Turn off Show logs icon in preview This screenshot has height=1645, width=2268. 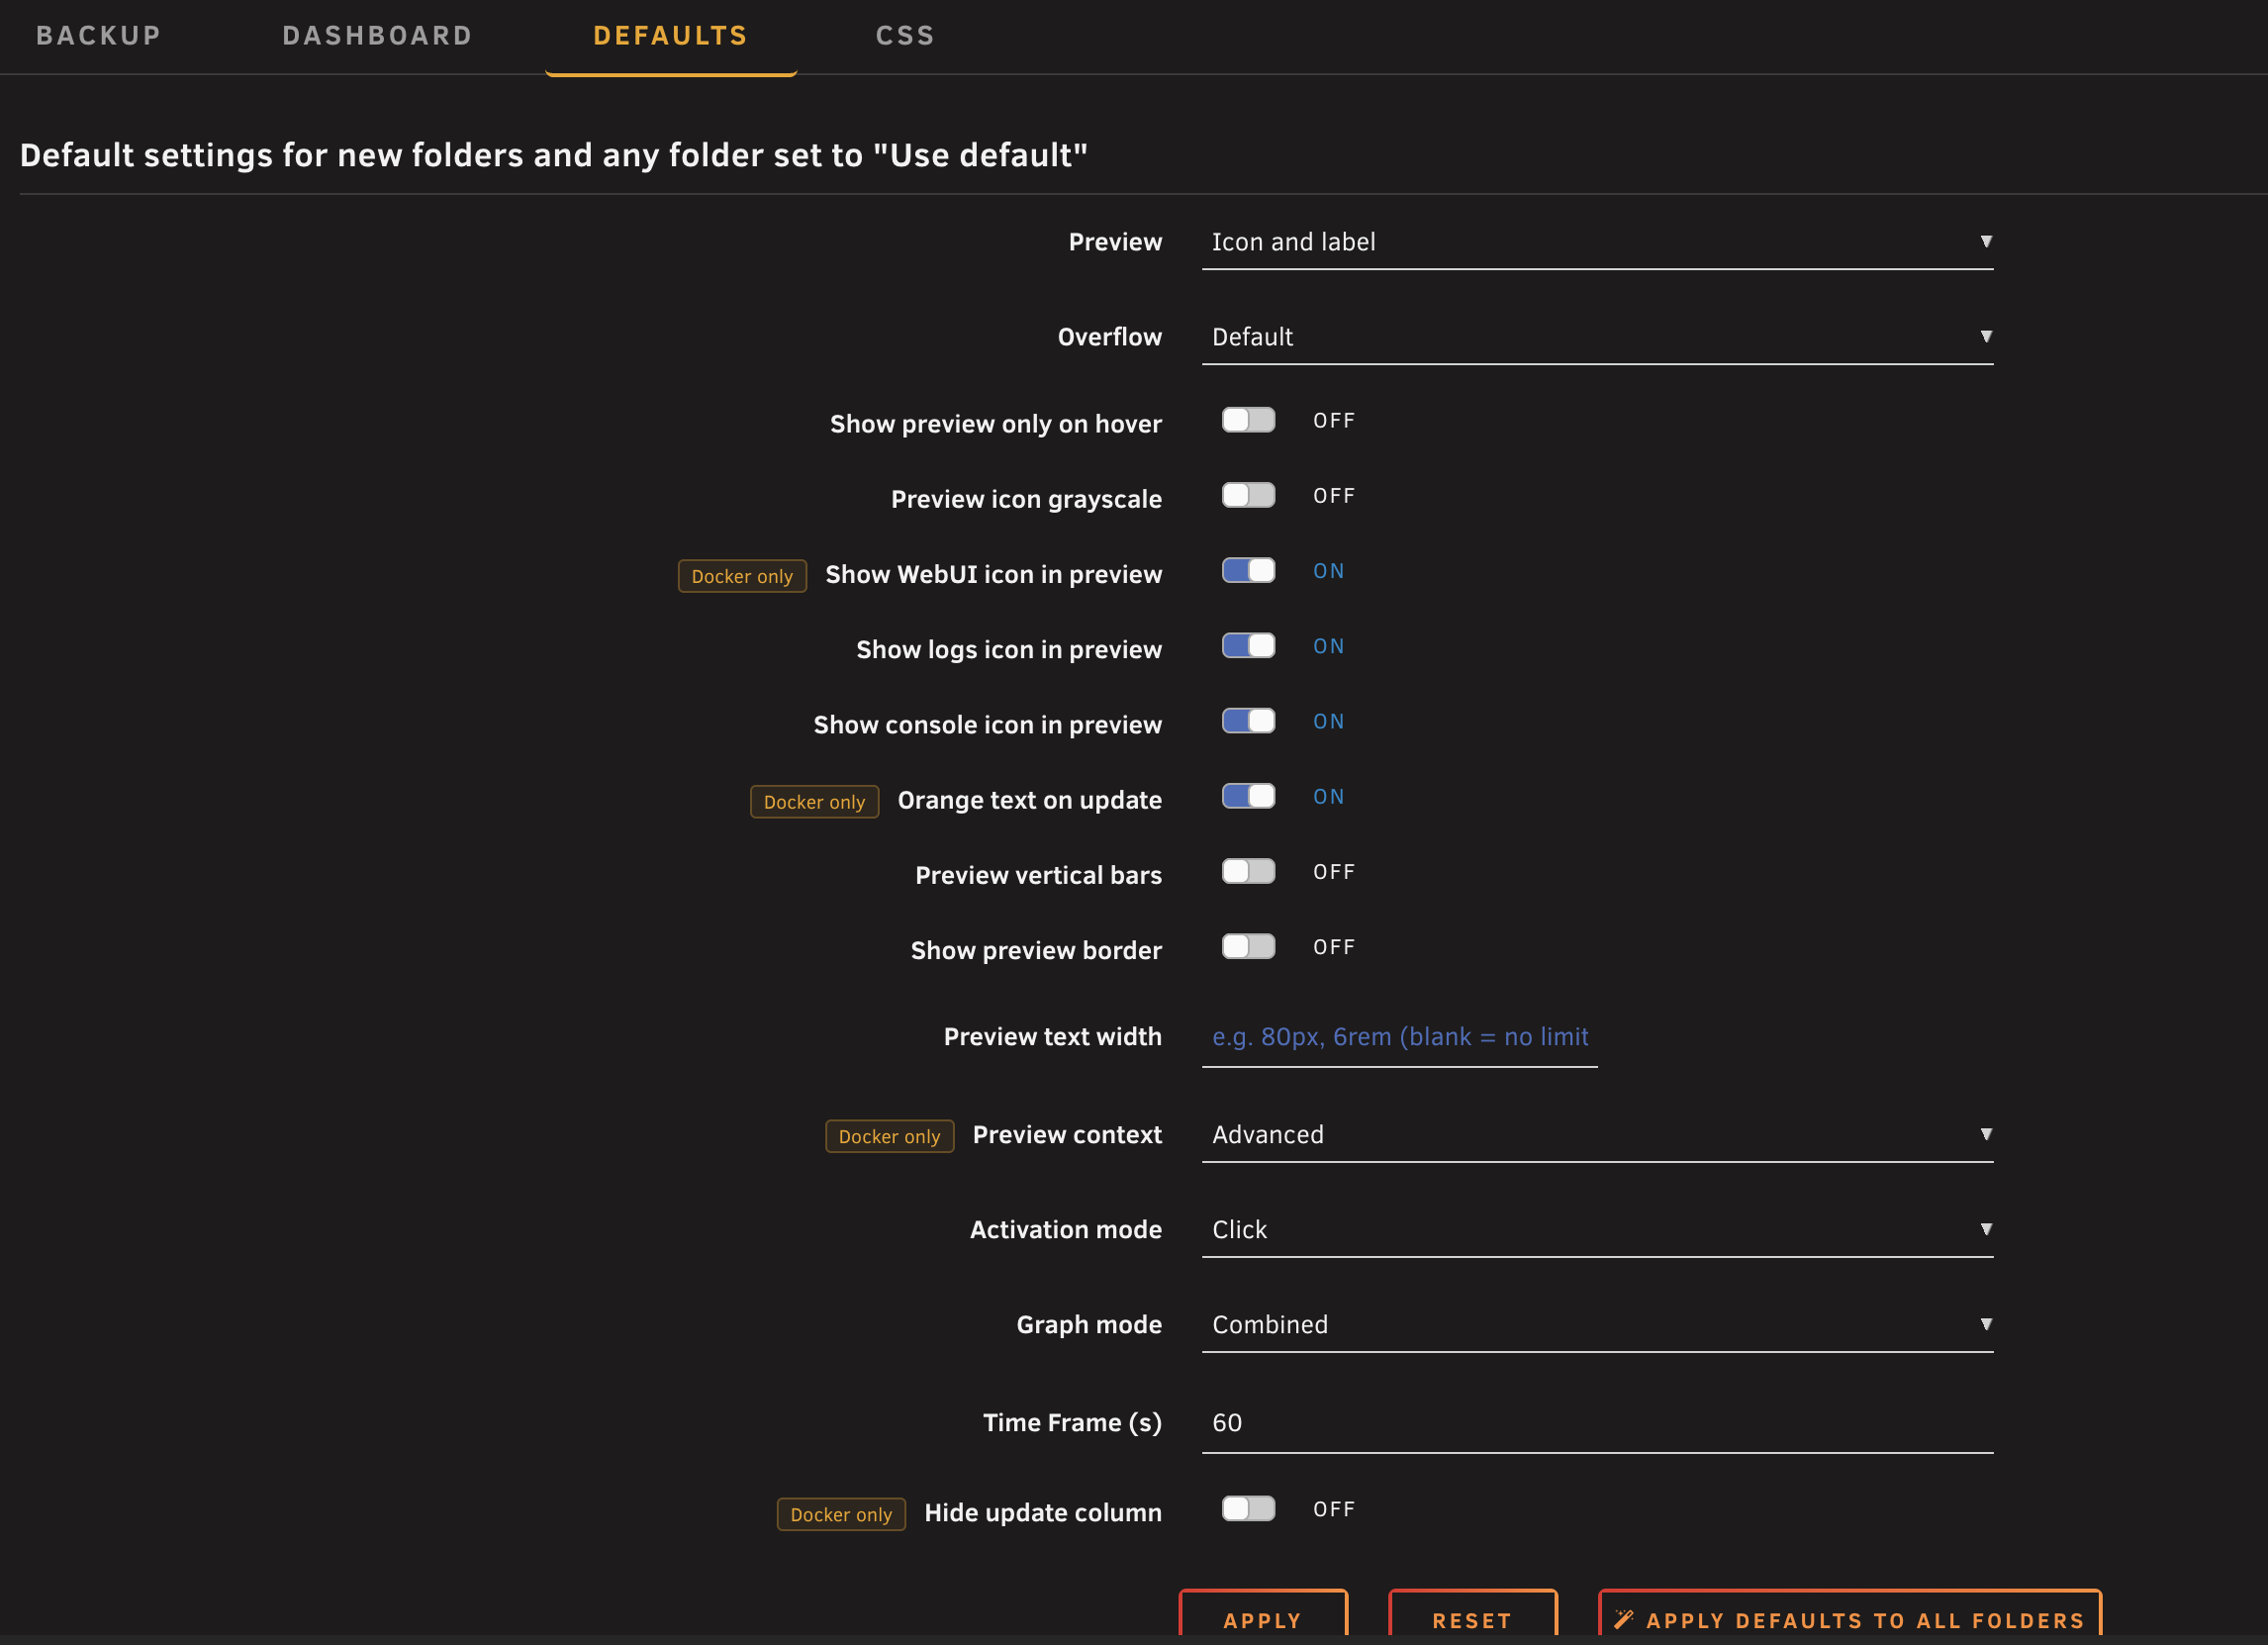pyautogui.click(x=1248, y=645)
